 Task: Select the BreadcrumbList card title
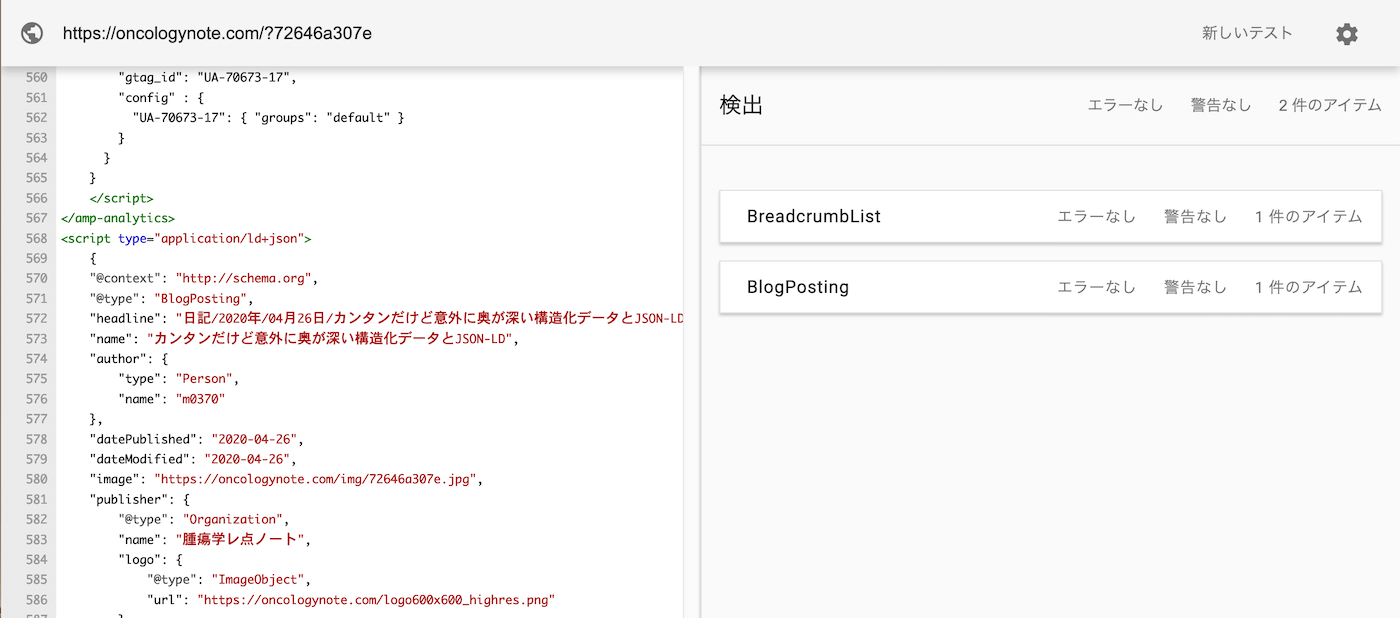[814, 216]
